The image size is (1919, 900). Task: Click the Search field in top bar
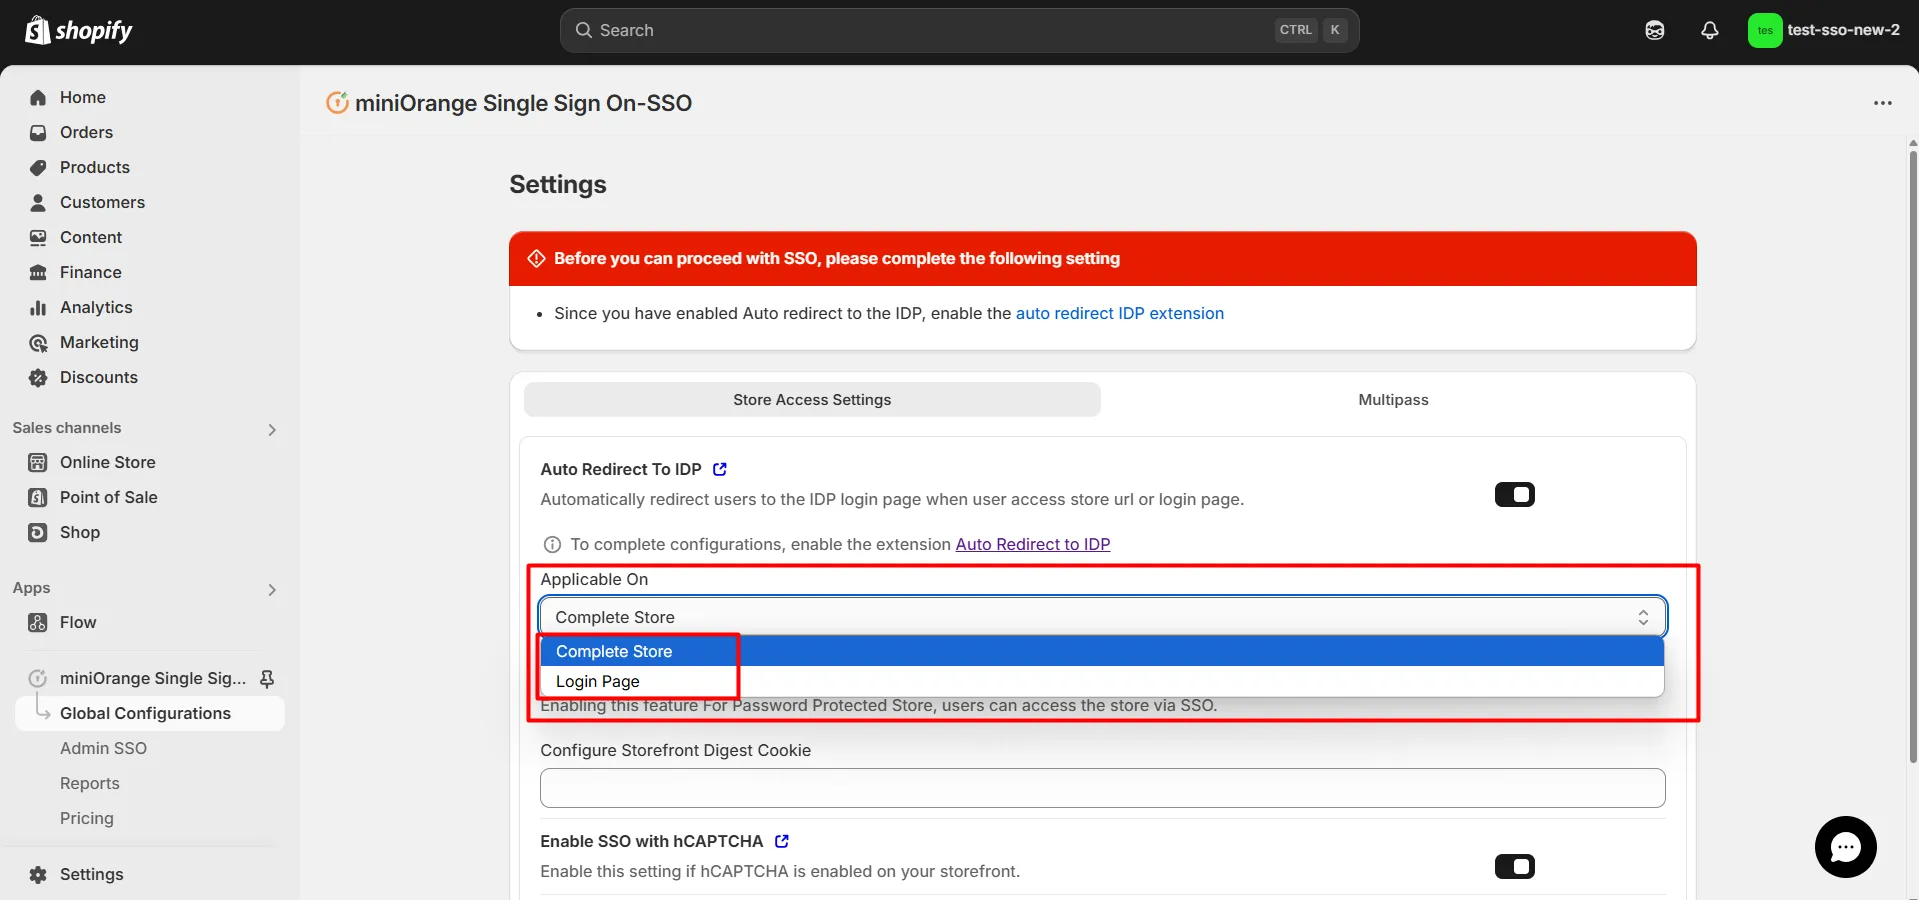pyautogui.click(x=959, y=30)
